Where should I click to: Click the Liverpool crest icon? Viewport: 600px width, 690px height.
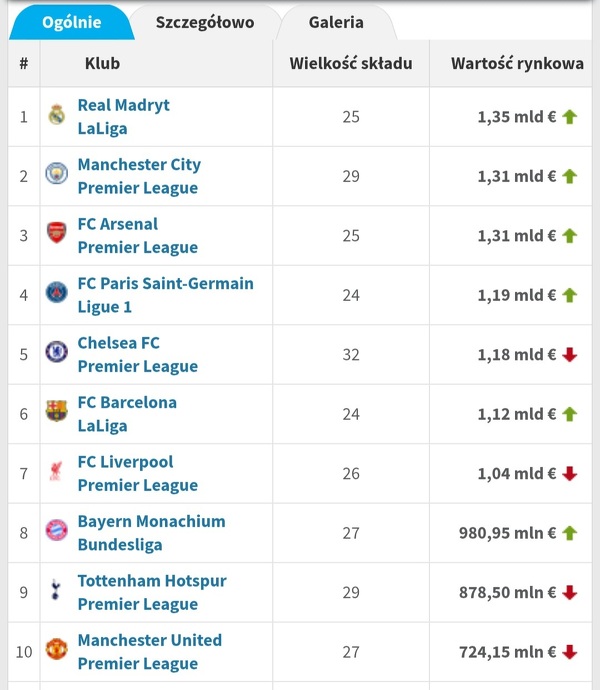(56, 471)
